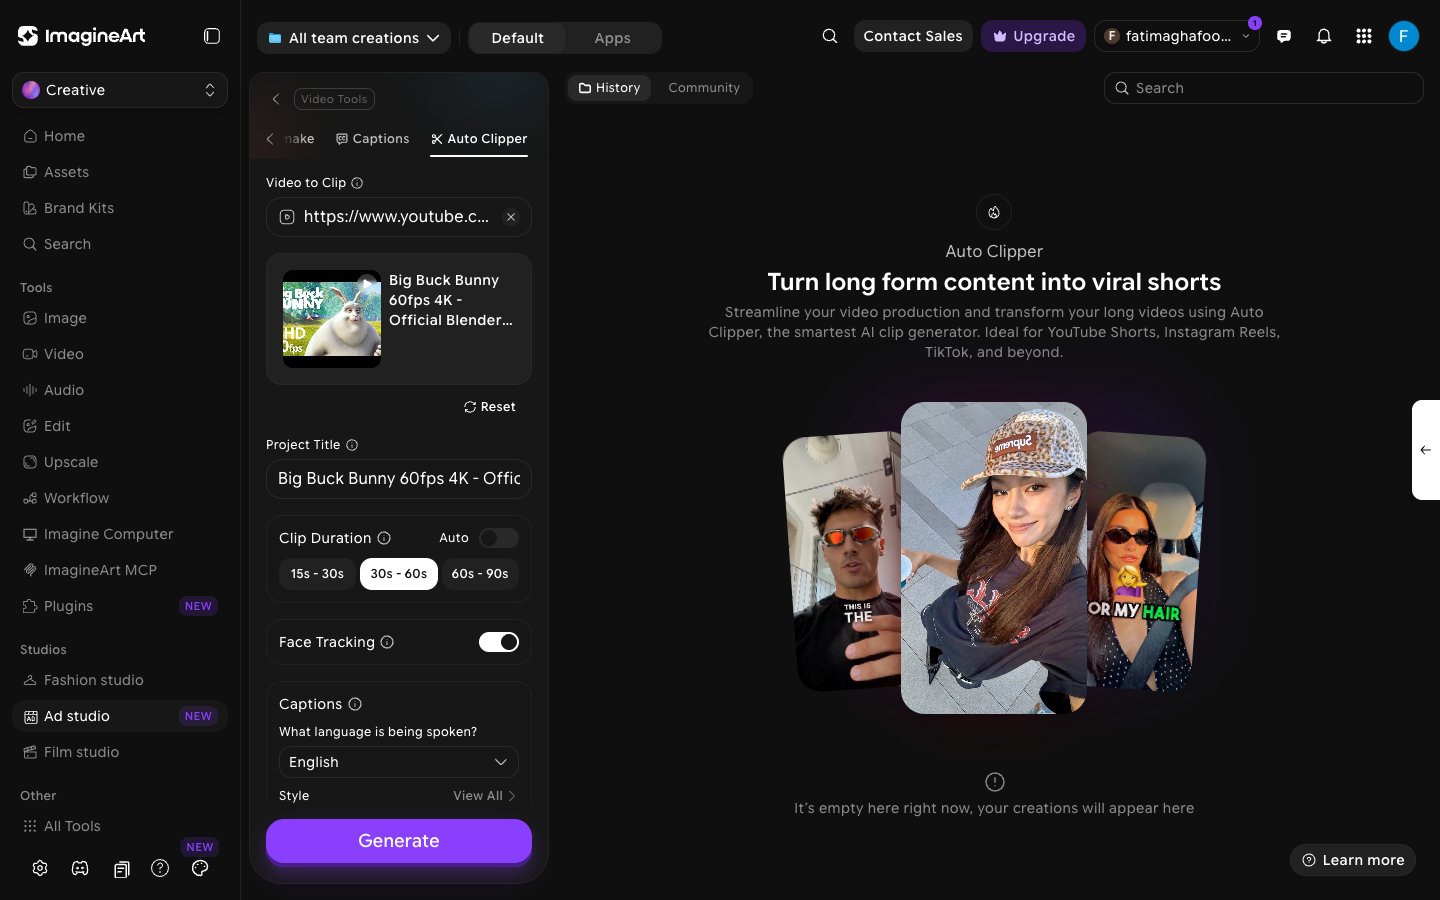1440x900 pixels.
Task: Switch to the Community tab
Action: pos(704,88)
